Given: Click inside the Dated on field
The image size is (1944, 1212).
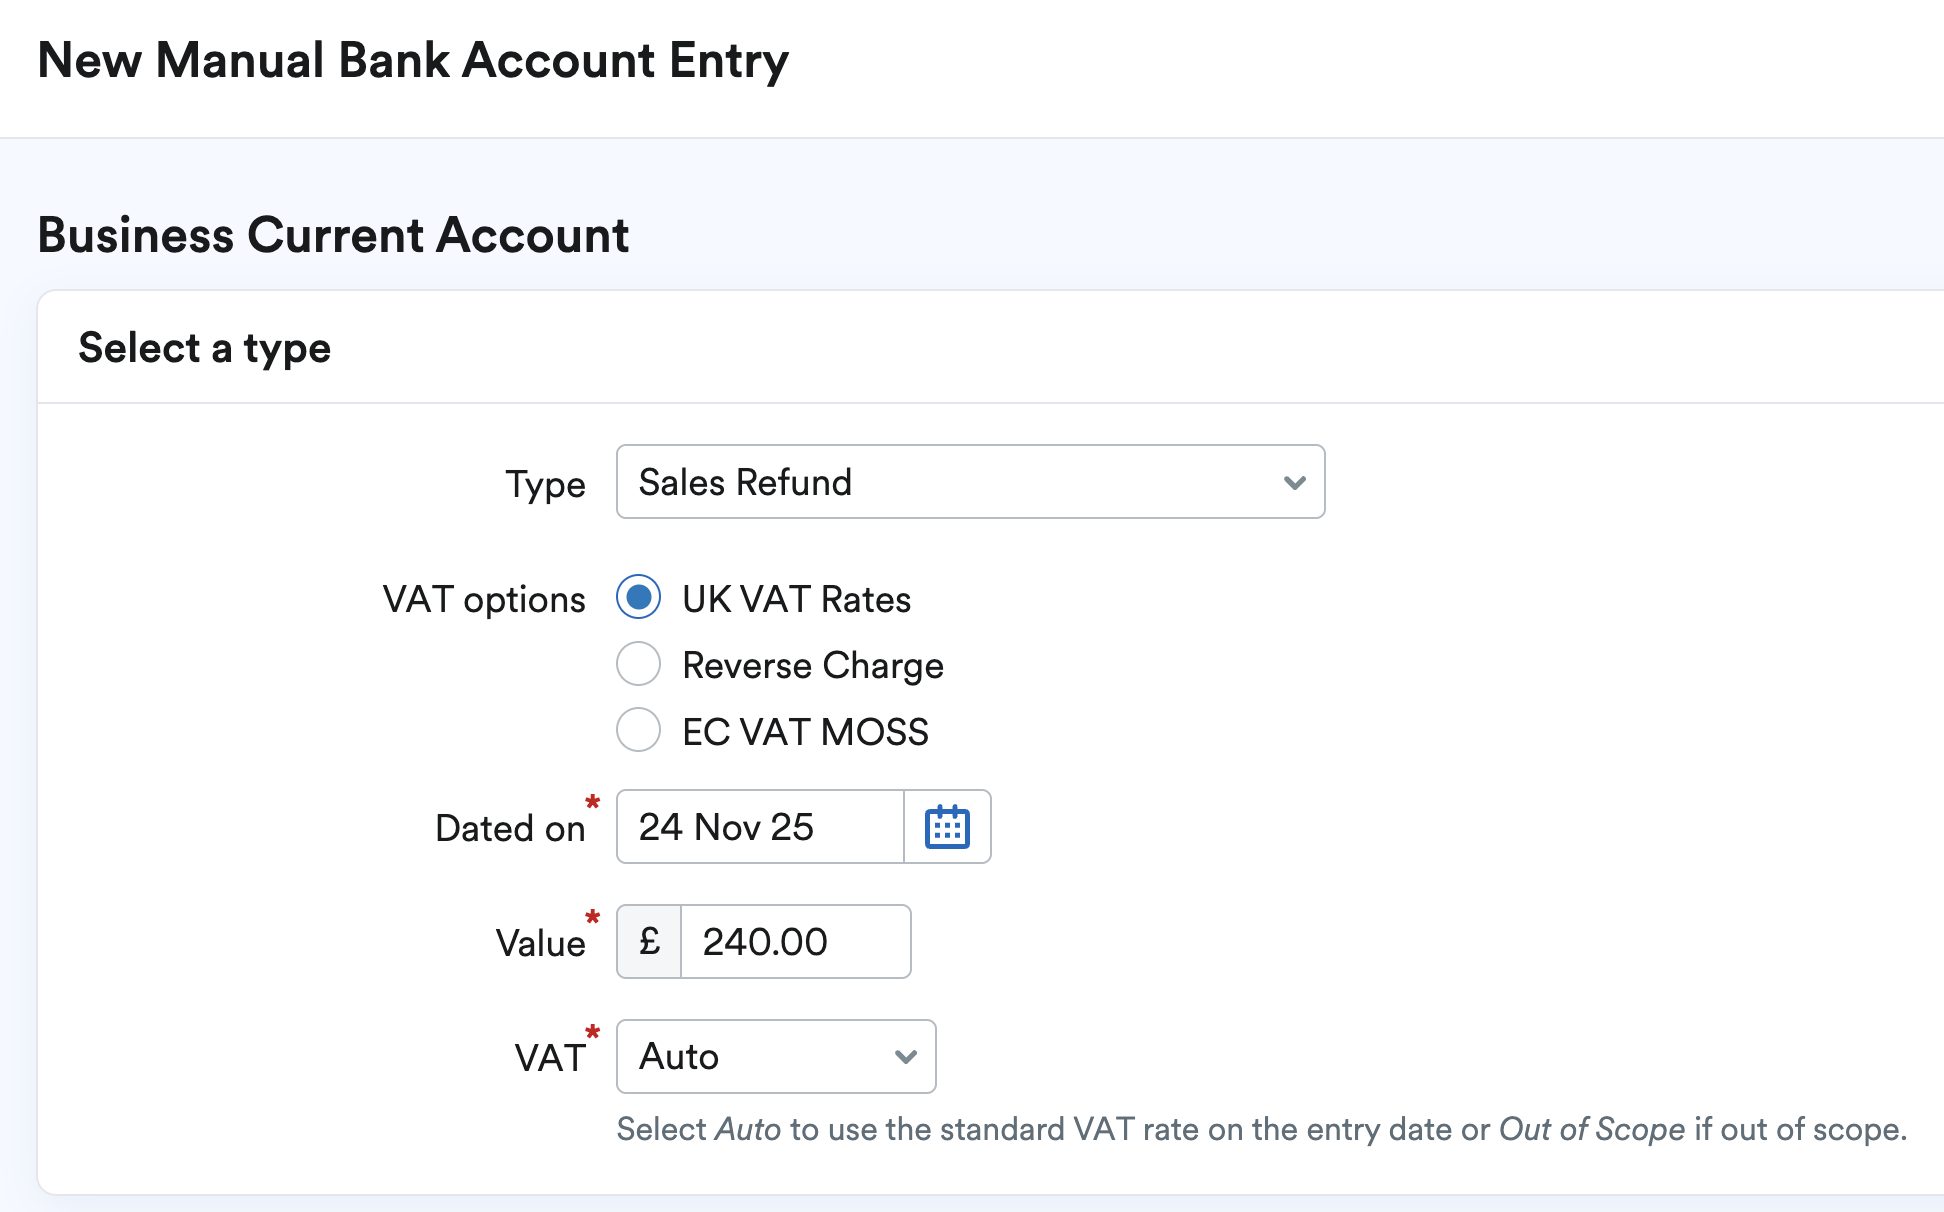Looking at the screenshot, I should (760, 826).
